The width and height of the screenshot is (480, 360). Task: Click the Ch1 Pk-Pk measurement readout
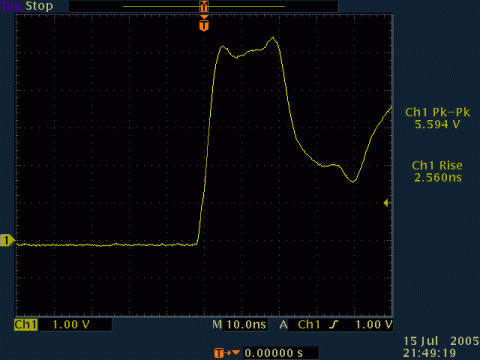(x=437, y=118)
